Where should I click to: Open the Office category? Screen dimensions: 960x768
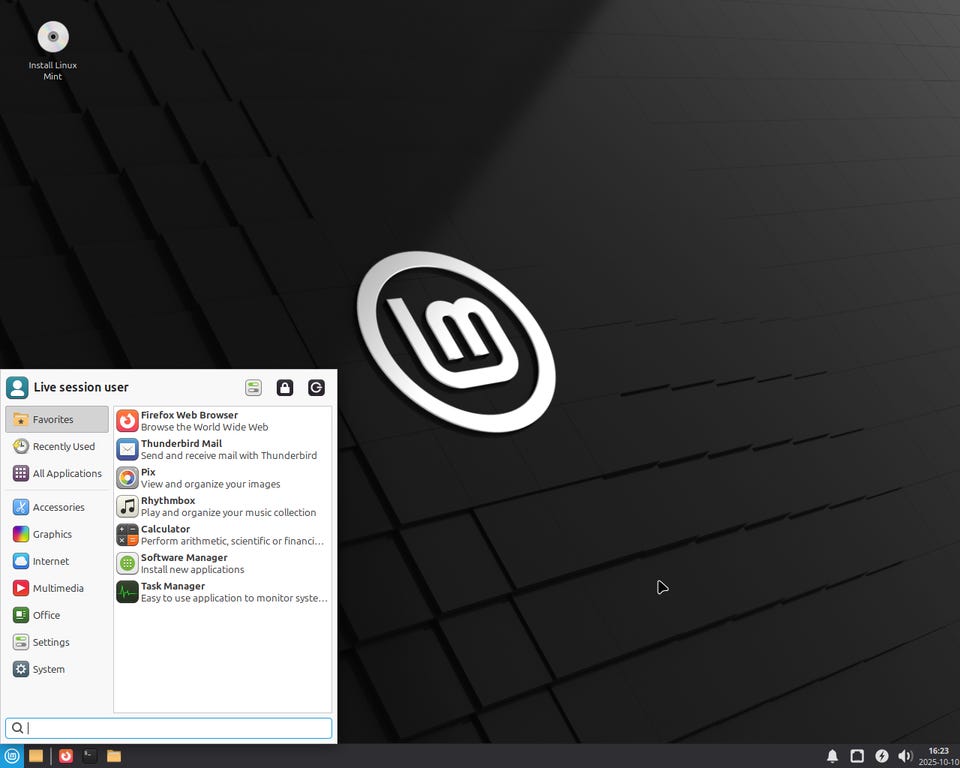[x=57, y=615]
